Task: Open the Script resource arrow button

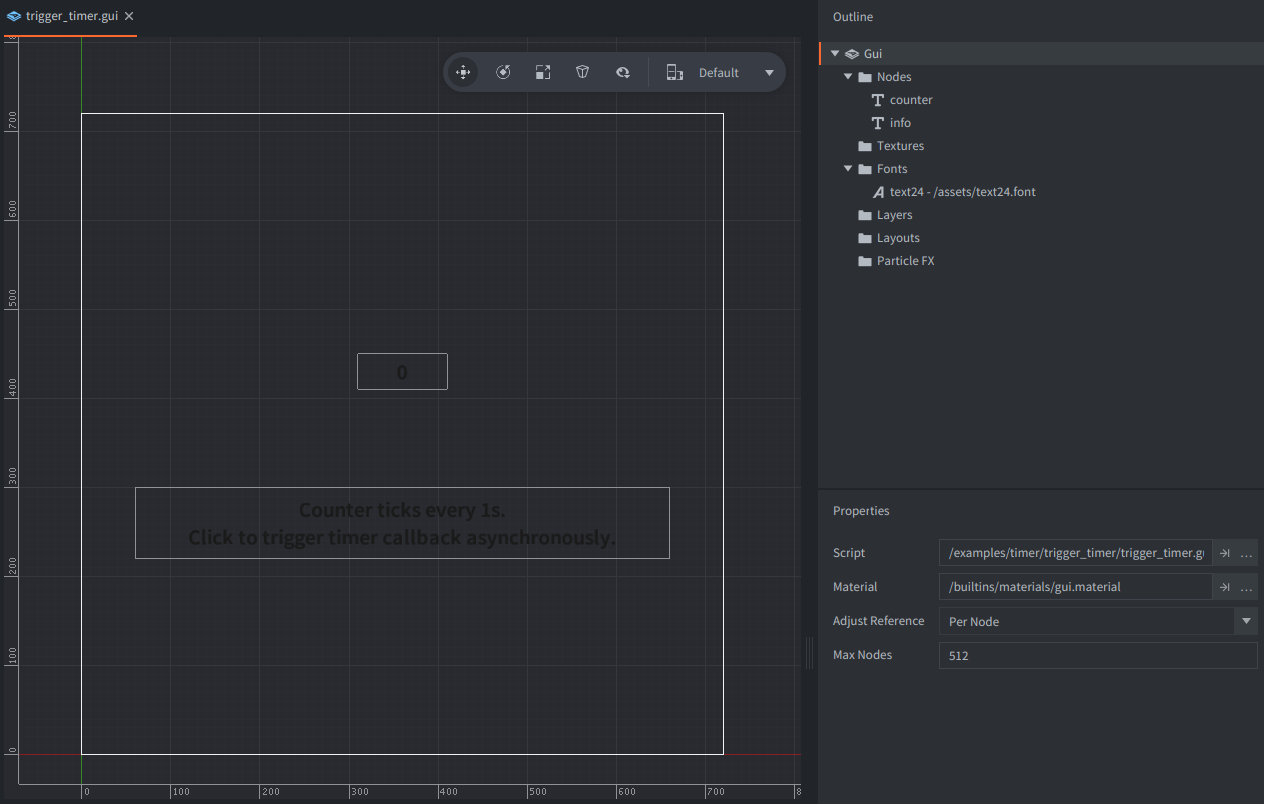Action: point(1224,553)
